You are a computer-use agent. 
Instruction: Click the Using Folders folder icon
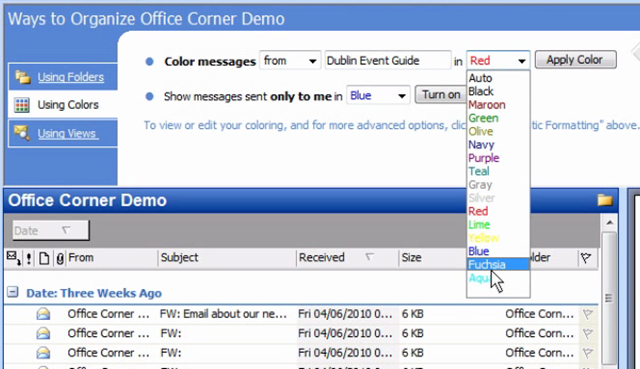point(22,77)
